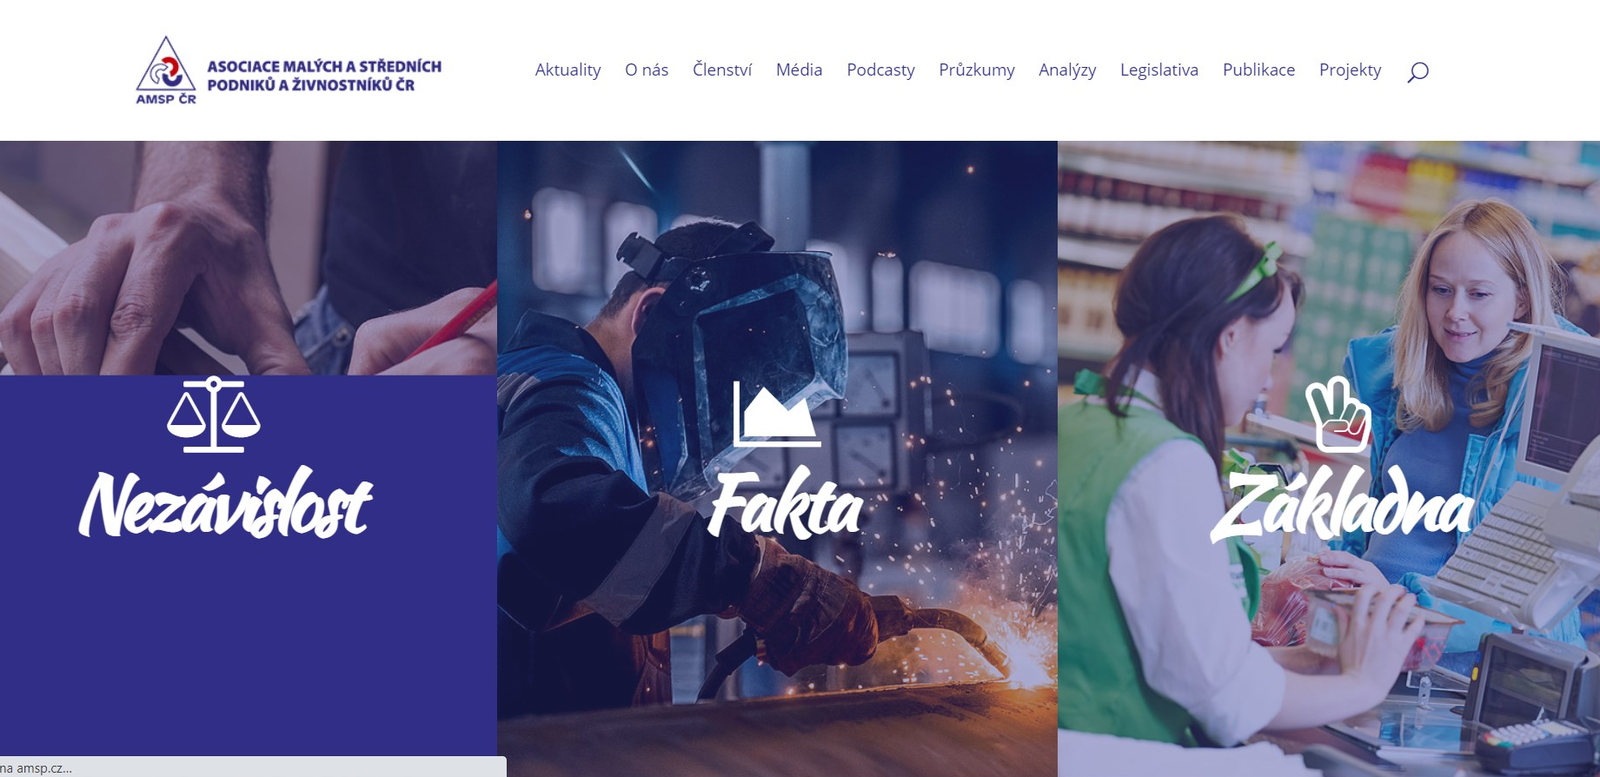This screenshot has height=777, width=1600.
Task: Click the Základna heading
Action: 1342,506
